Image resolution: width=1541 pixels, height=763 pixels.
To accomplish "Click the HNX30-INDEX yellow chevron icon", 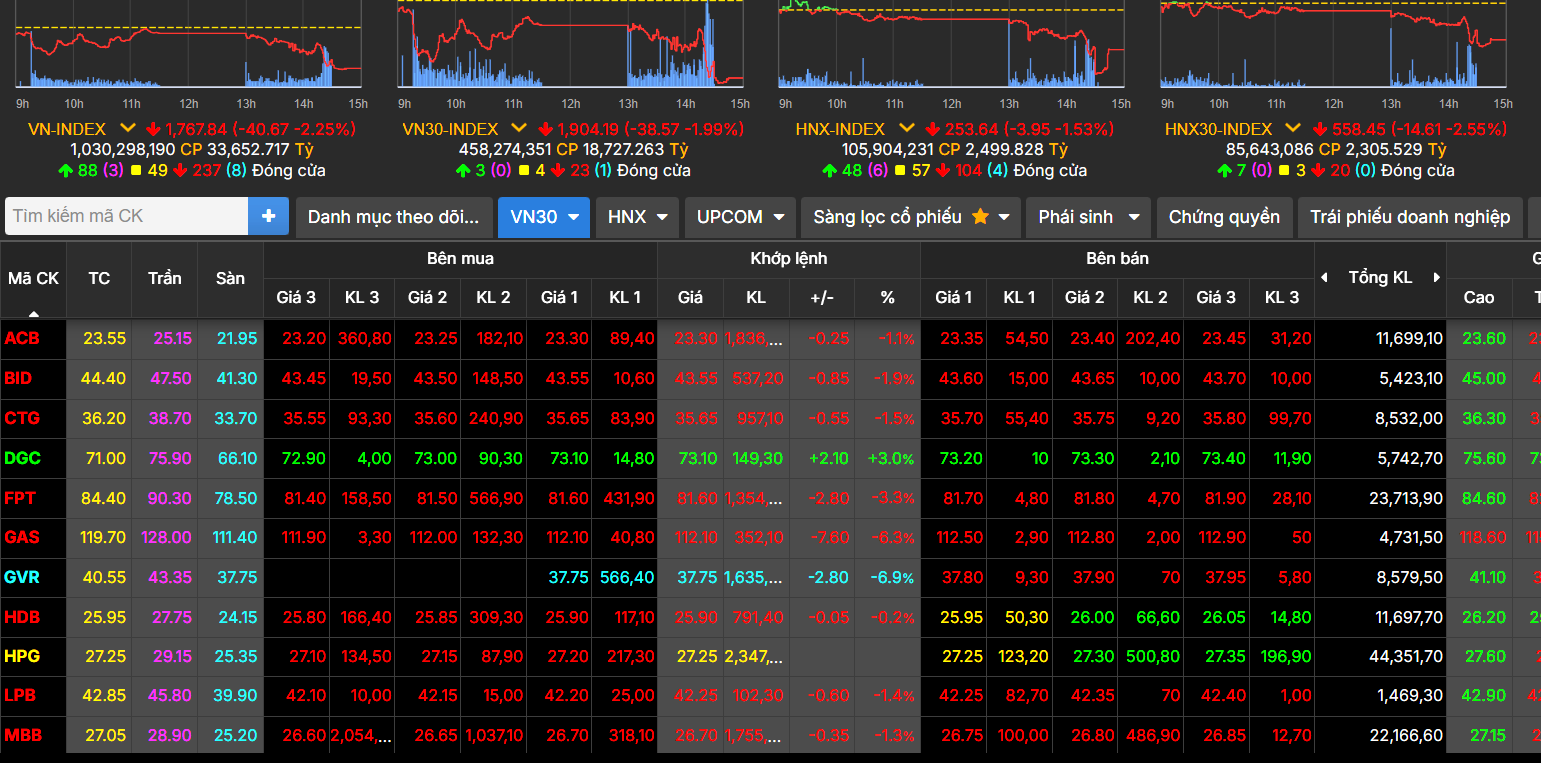I will [x=1292, y=128].
